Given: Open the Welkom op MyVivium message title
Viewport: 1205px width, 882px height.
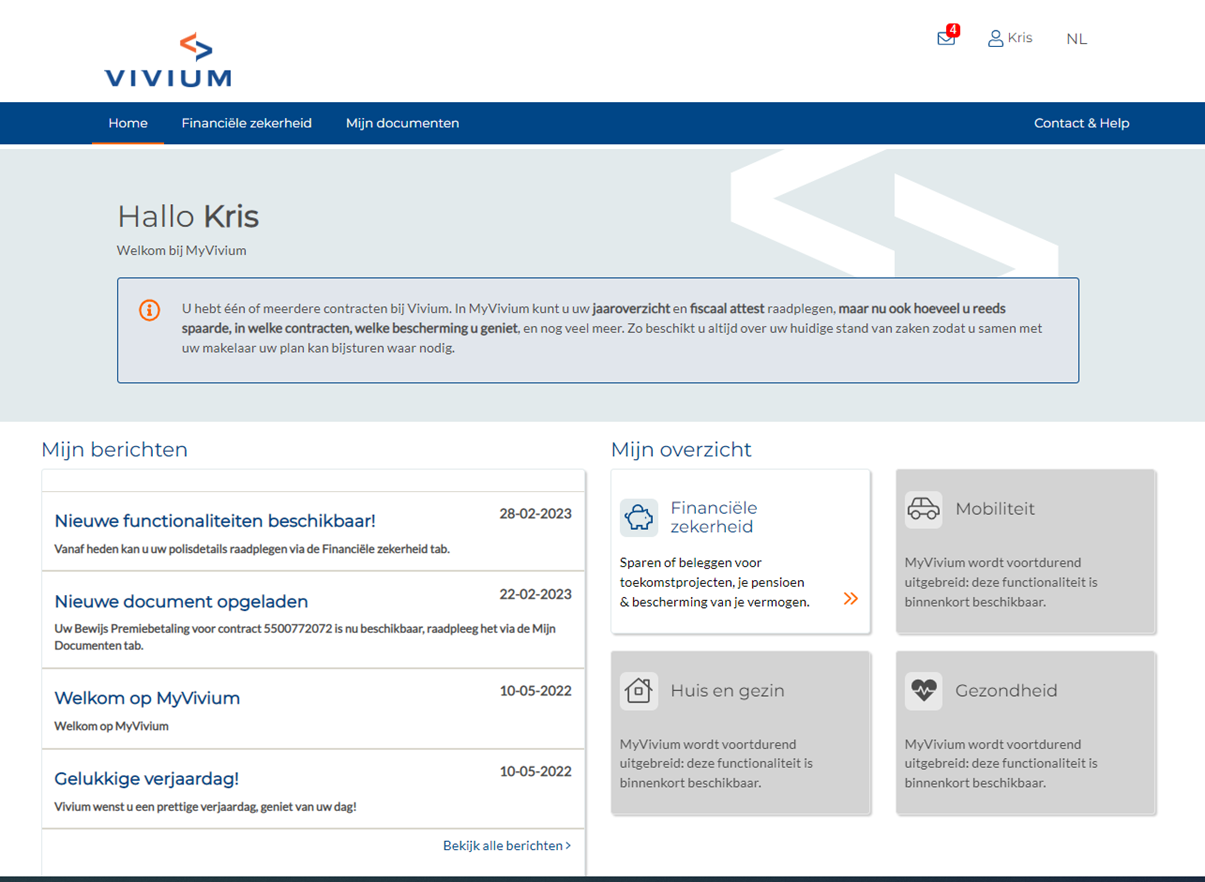Looking at the screenshot, I should (x=147, y=698).
